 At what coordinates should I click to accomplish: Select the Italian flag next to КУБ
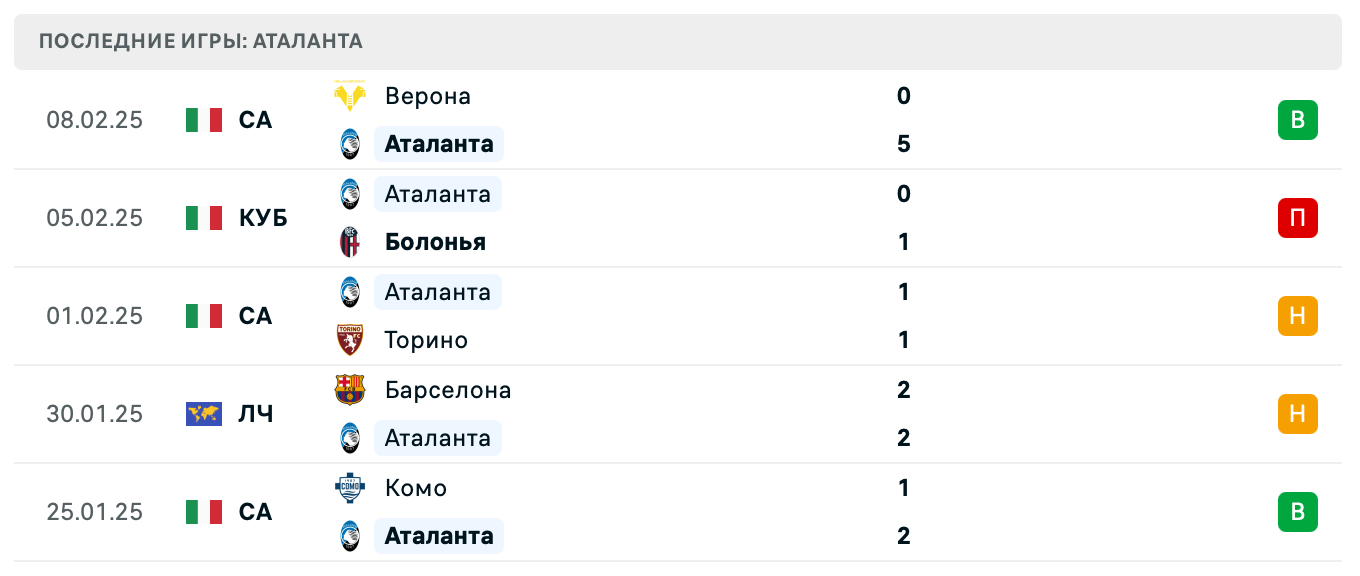(x=204, y=218)
